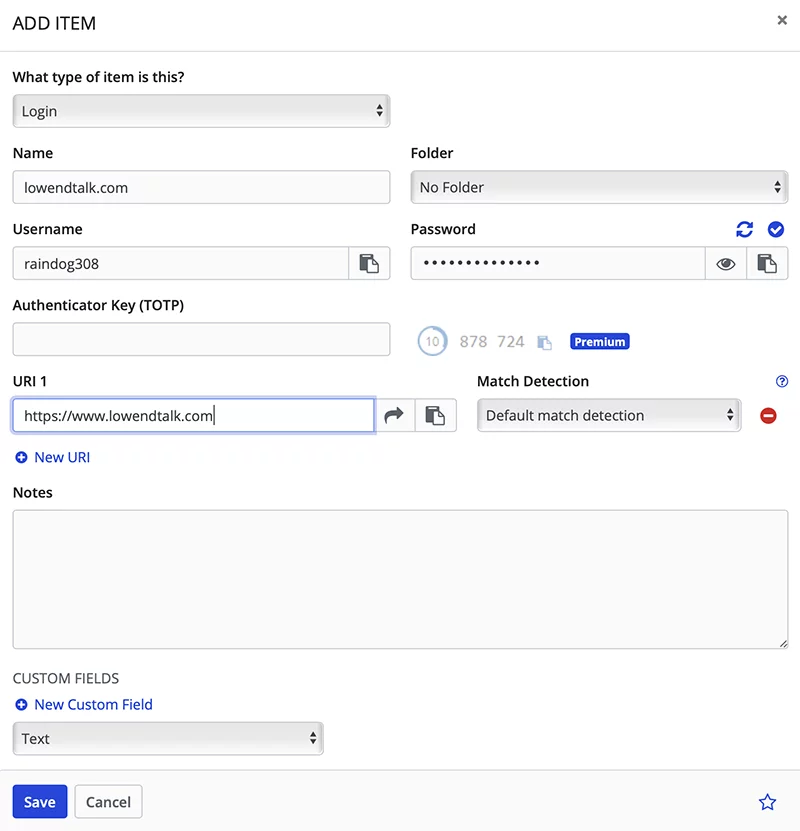Toggle password visibility with the eye icon
Screen dimensions: 800x831
coord(726,263)
